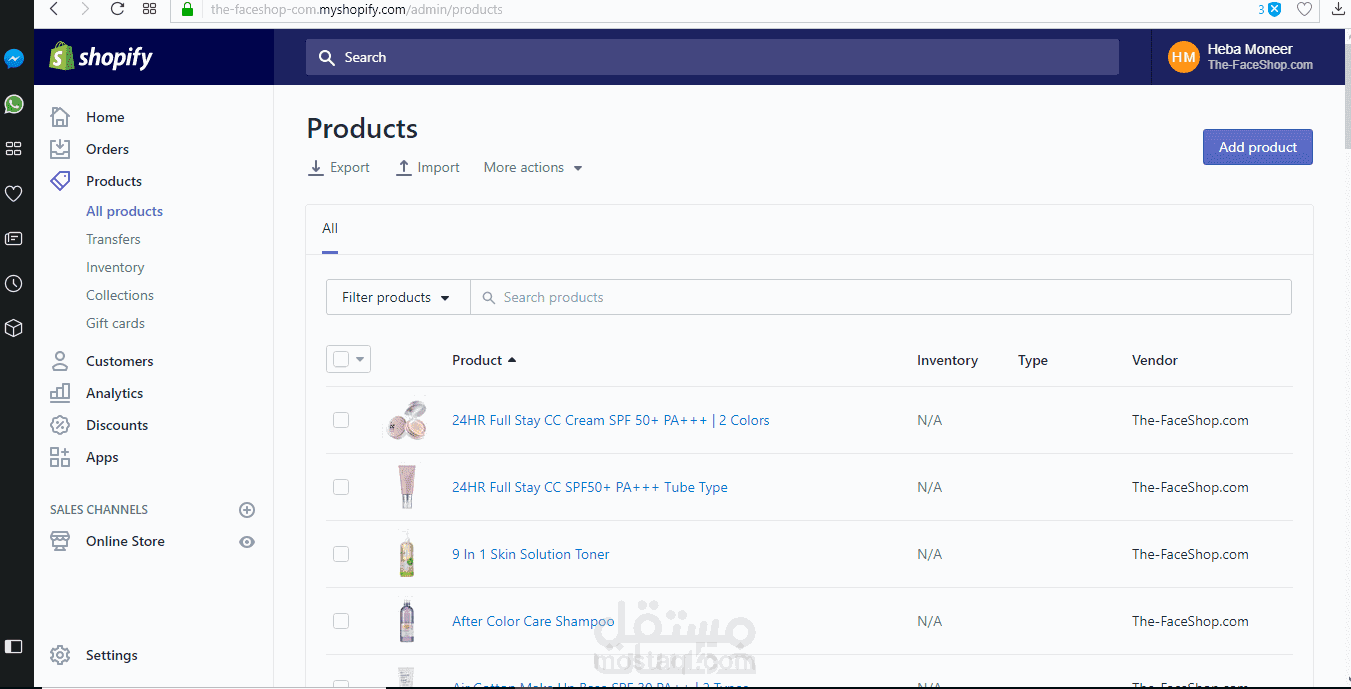Click the Apps grid icon

pyautogui.click(x=60, y=457)
